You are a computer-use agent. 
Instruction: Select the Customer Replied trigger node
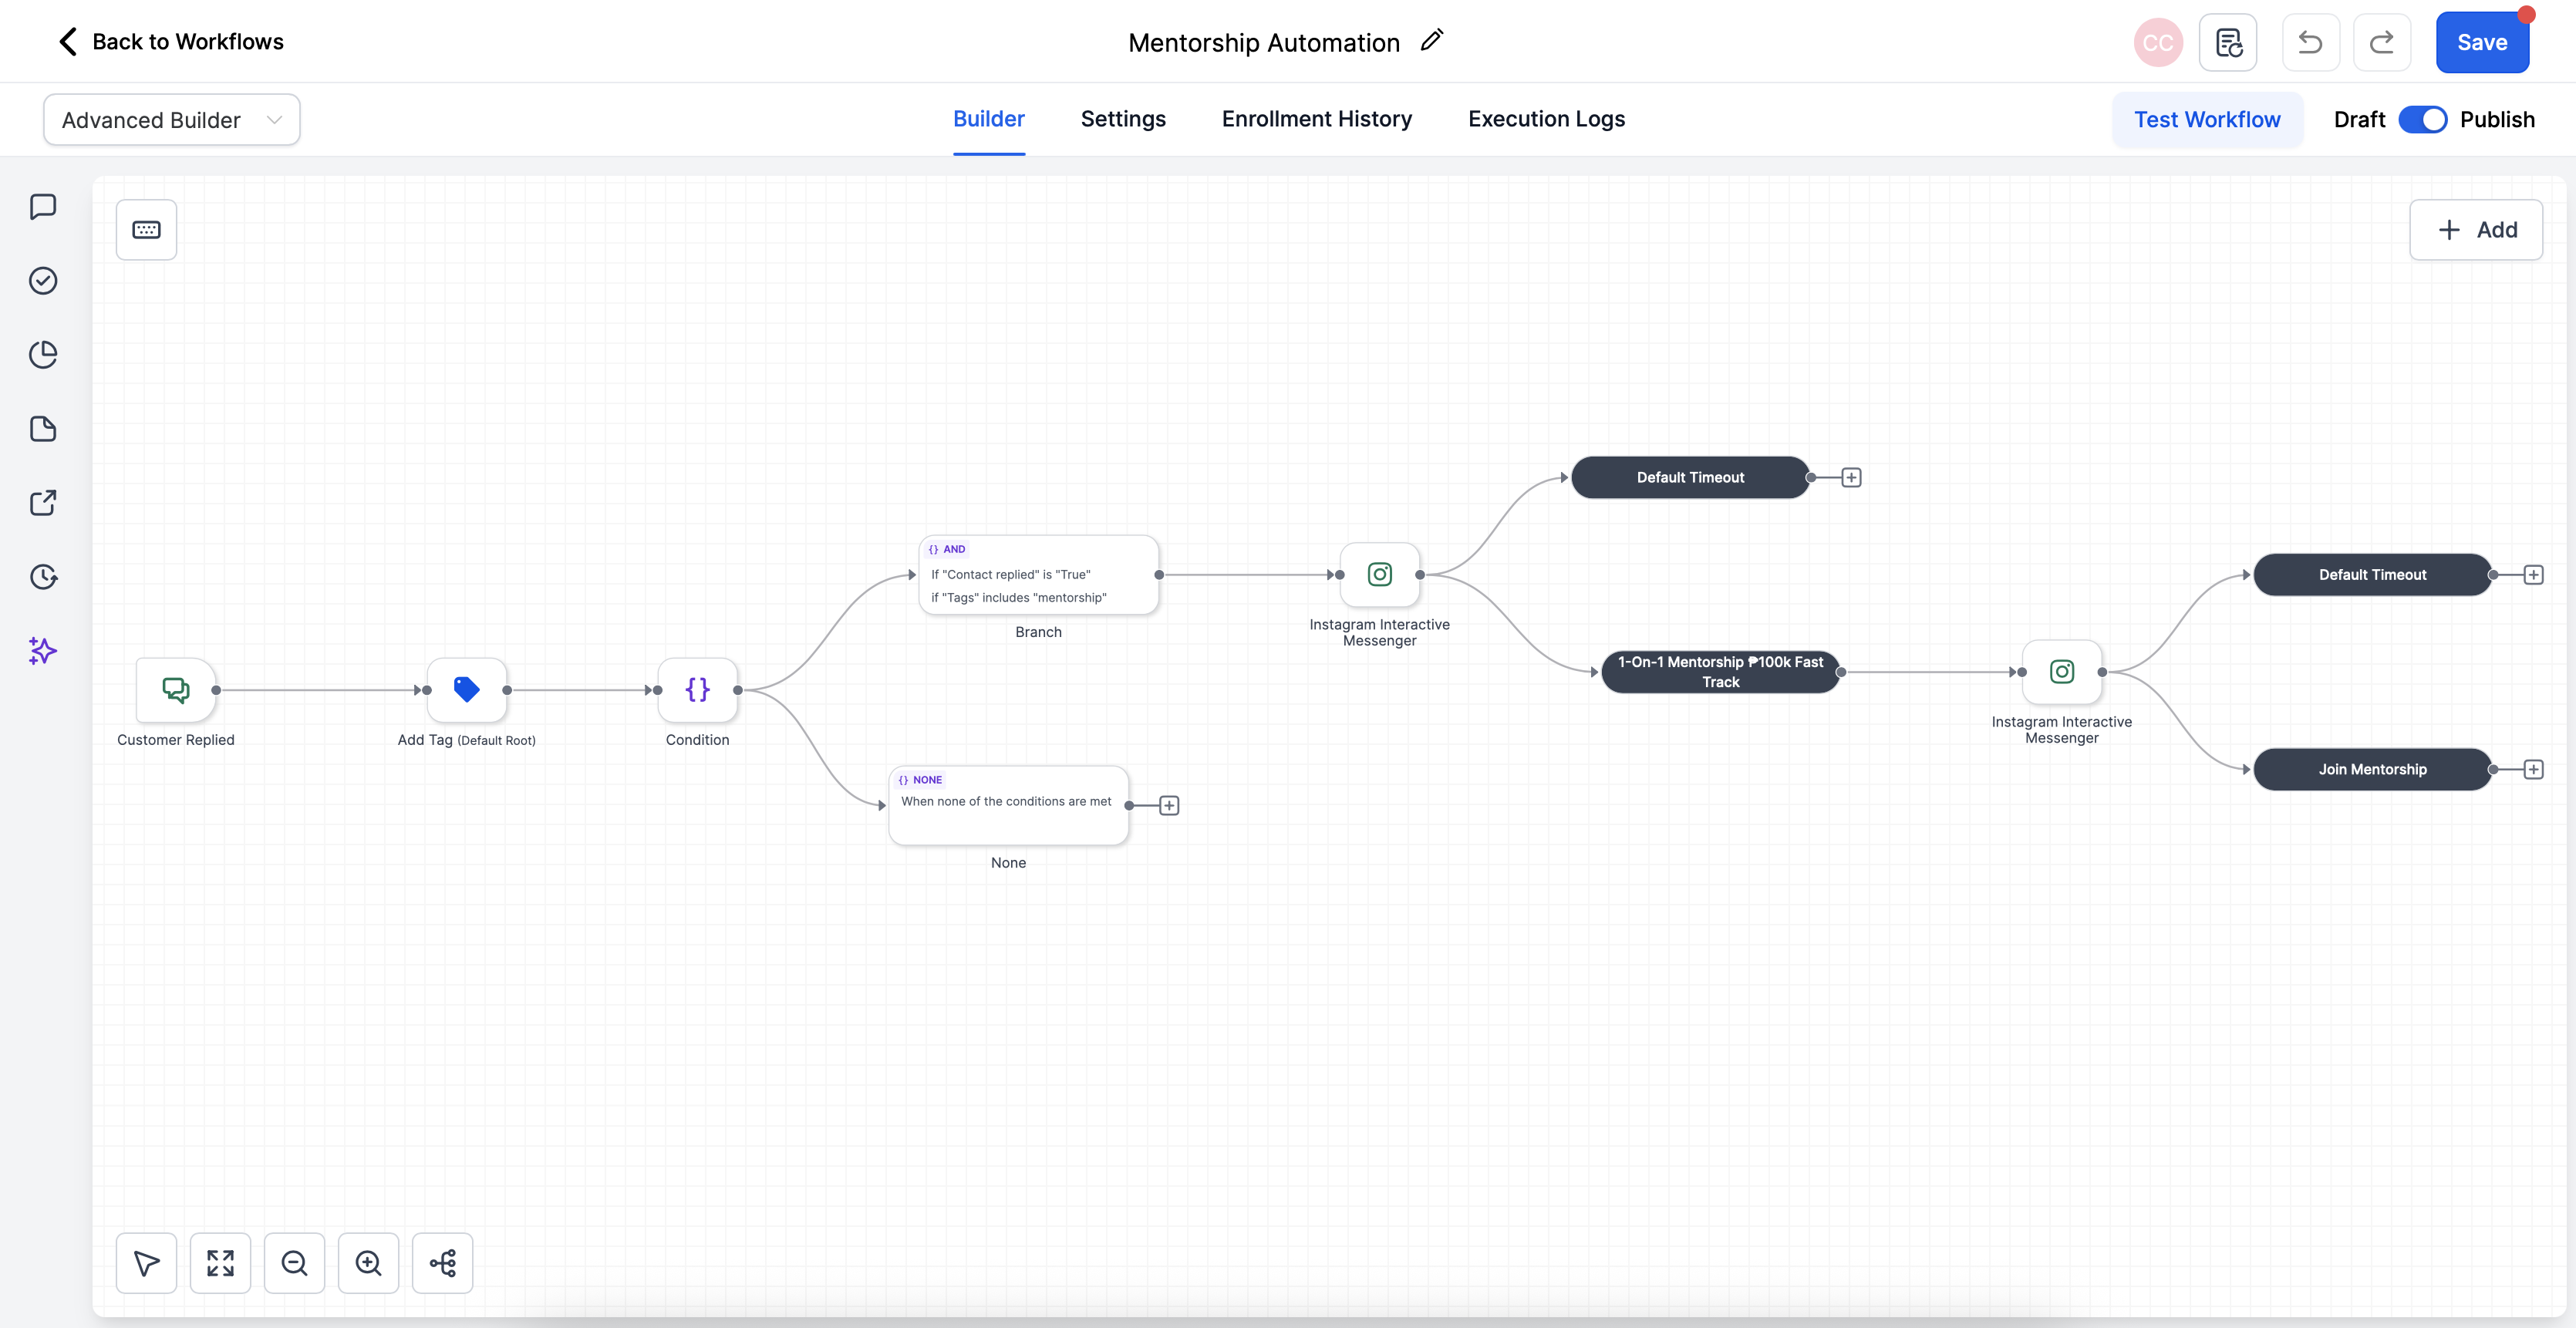coord(176,690)
